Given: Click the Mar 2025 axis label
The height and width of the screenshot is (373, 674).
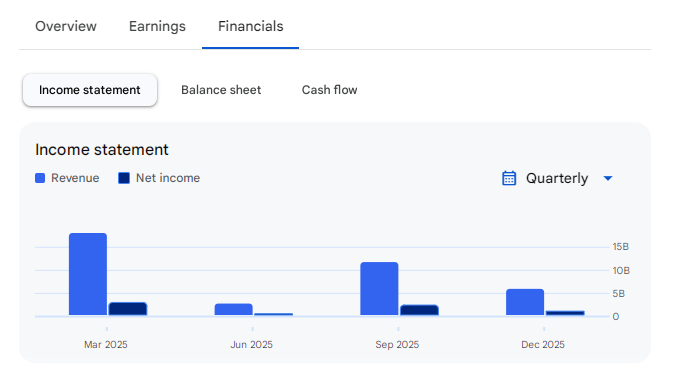Looking at the screenshot, I should pos(106,345).
